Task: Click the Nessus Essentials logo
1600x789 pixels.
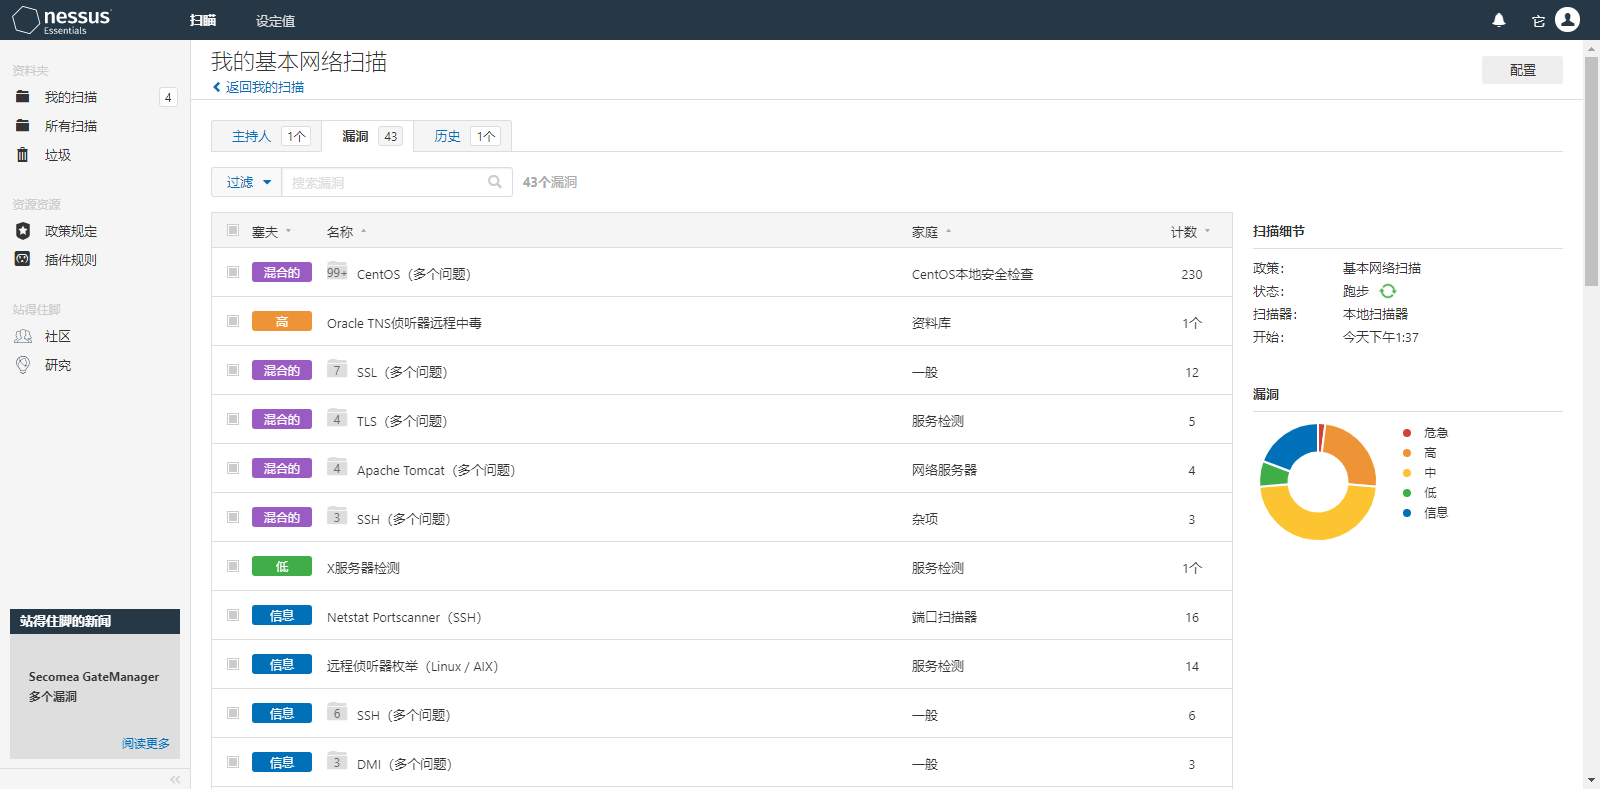Action: [x=62, y=20]
